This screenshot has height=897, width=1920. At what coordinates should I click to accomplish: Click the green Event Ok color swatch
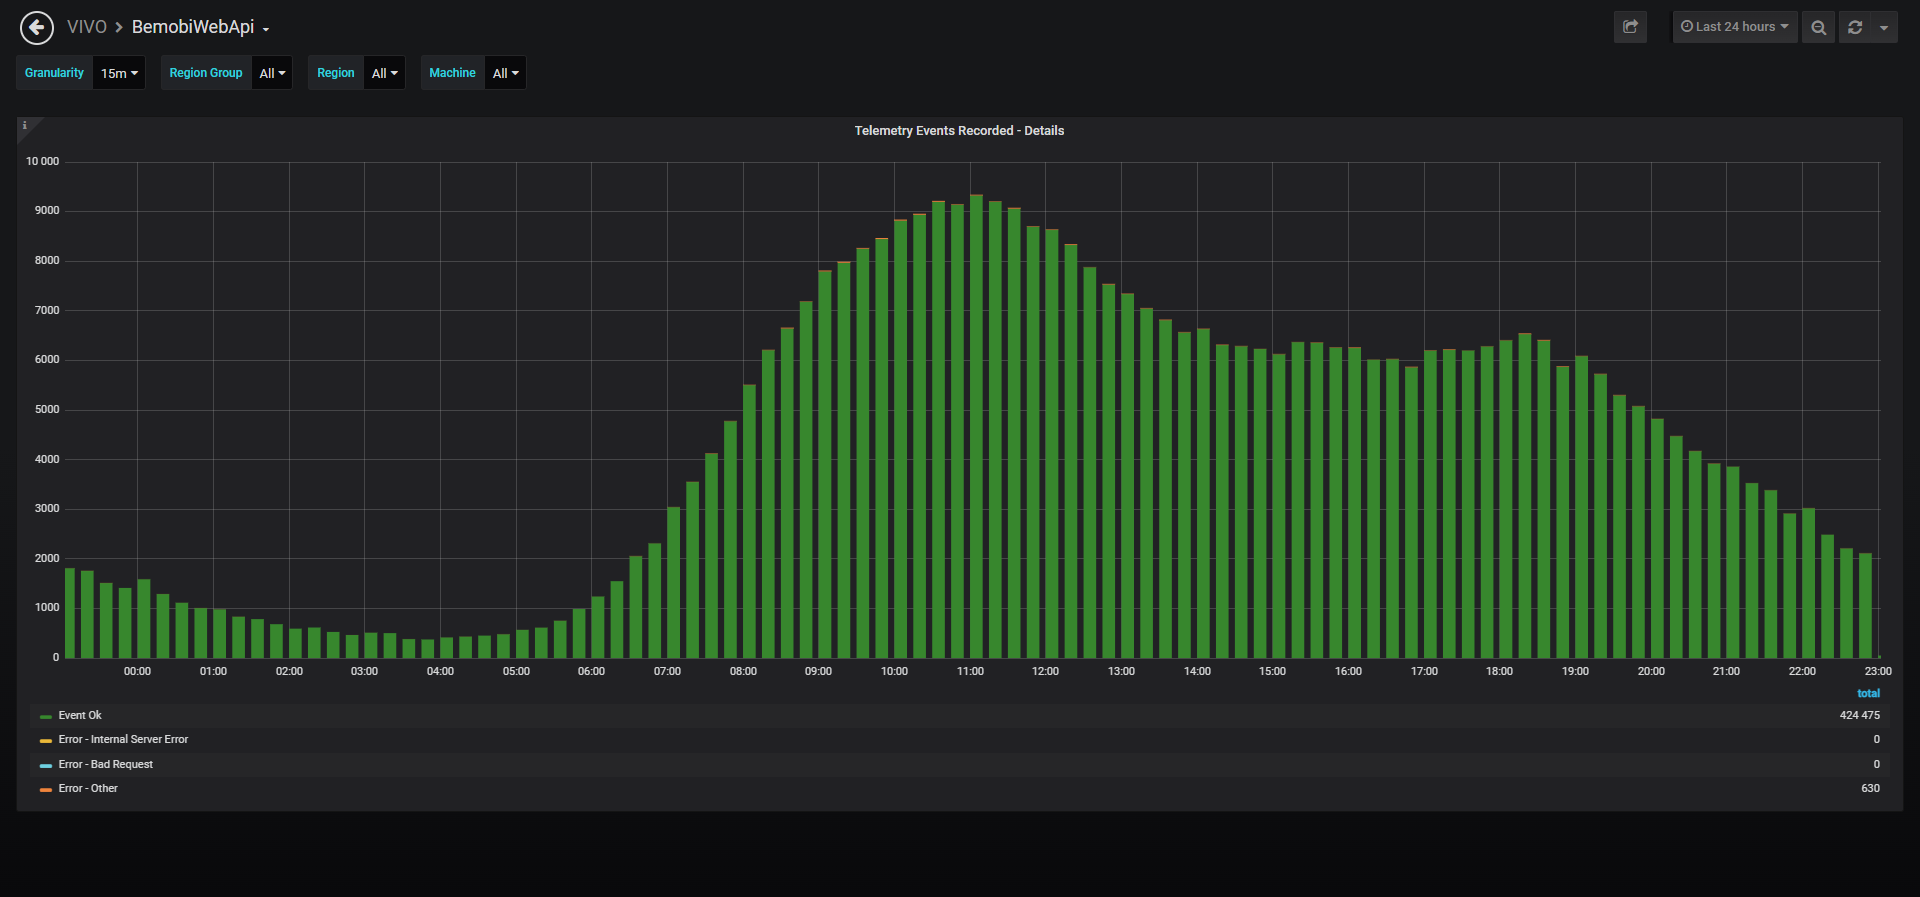coord(46,717)
